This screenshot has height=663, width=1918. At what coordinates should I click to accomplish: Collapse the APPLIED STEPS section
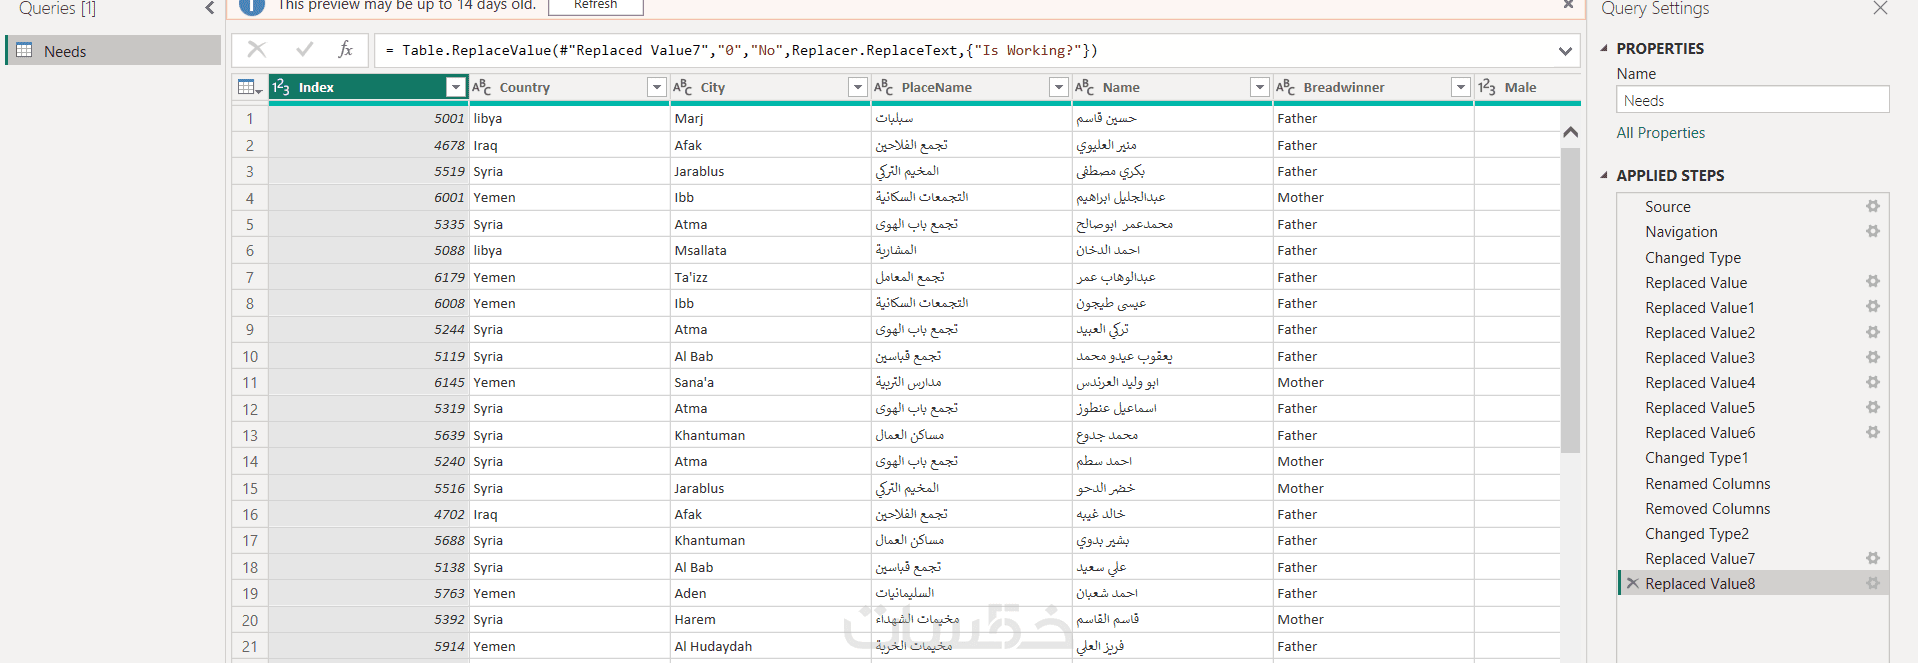coord(1605,176)
